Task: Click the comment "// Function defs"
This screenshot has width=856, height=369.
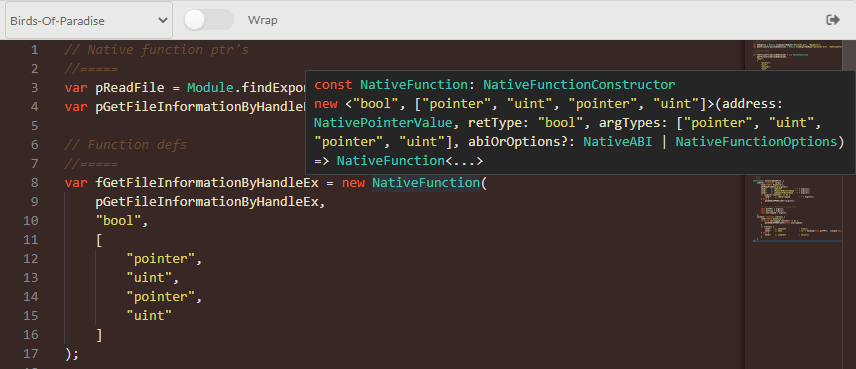Action: (x=126, y=145)
